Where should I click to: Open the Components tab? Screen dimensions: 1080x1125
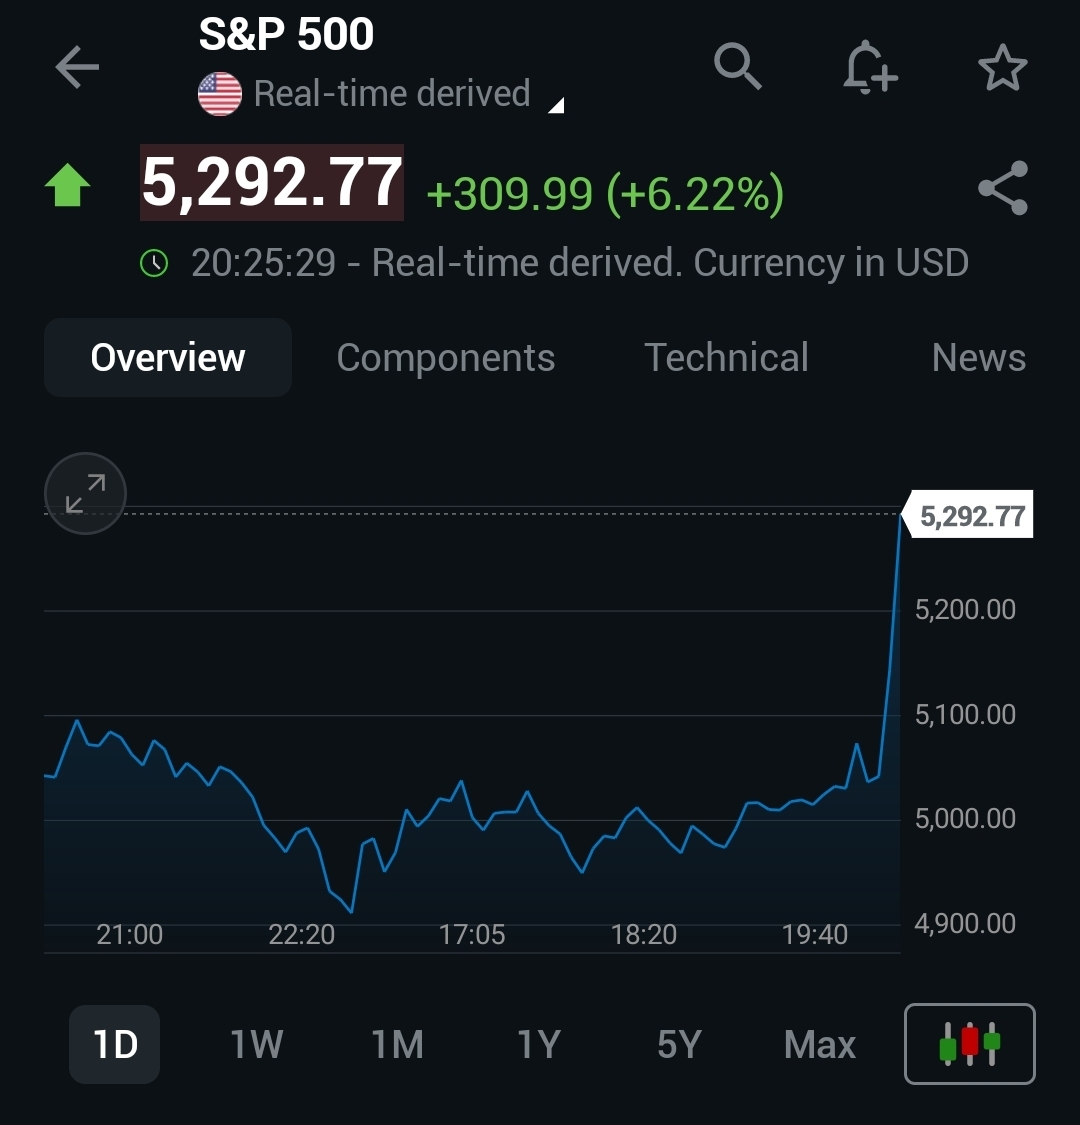point(446,358)
